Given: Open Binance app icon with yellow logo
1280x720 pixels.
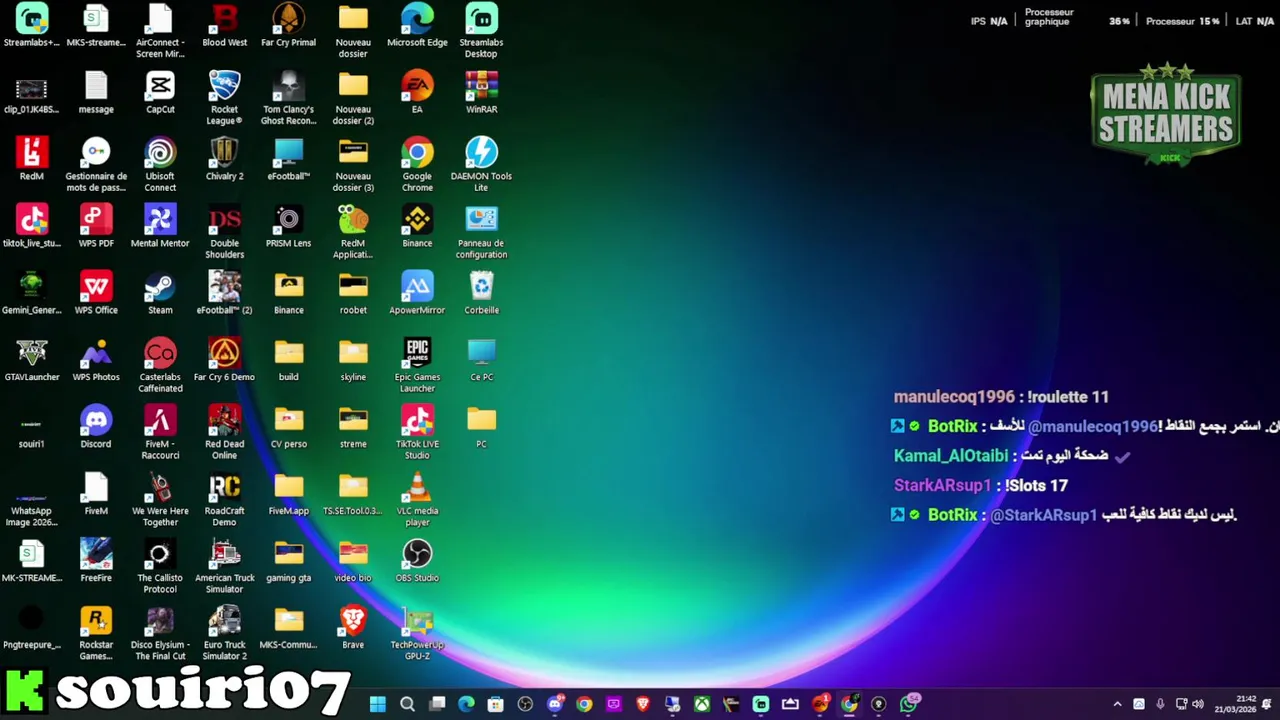Looking at the screenshot, I should click(x=417, y=226).
